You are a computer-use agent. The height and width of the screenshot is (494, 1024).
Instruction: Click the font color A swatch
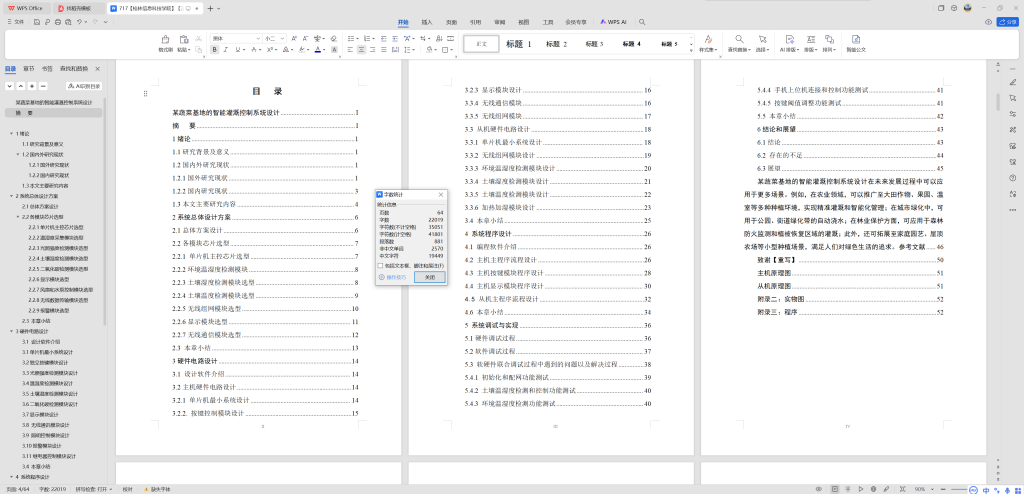click(318, 49)
